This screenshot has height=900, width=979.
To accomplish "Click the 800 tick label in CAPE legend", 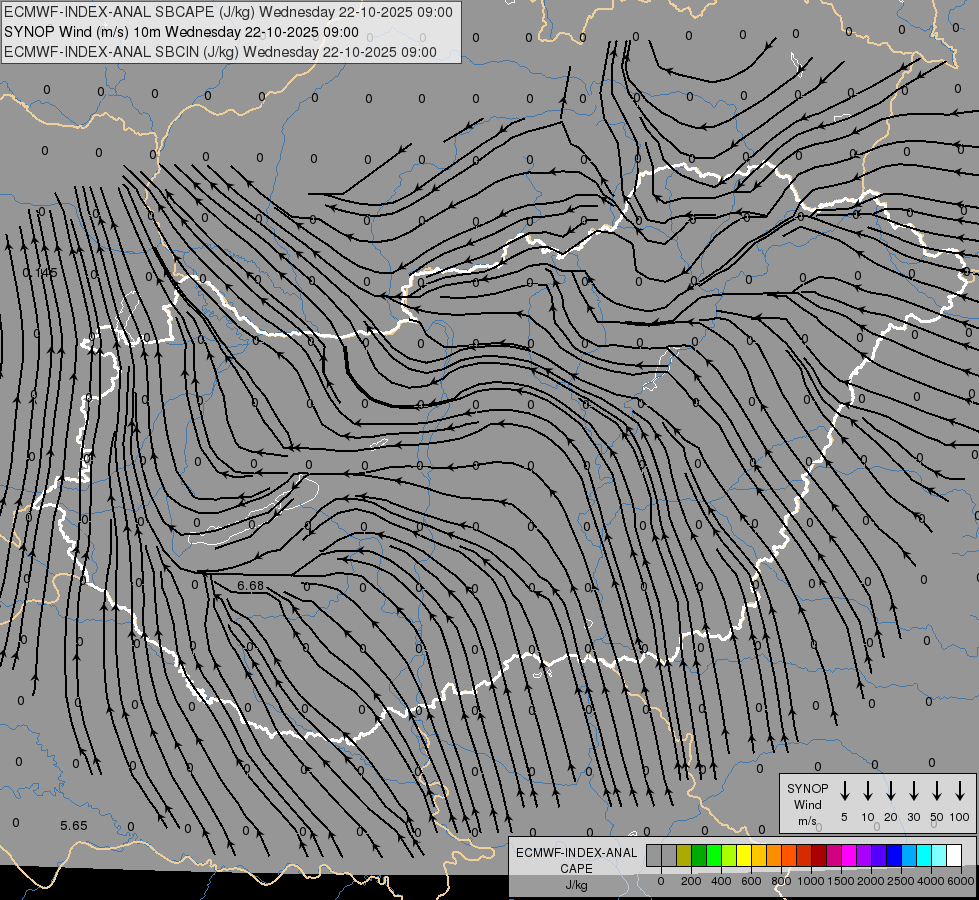I will tap(781, 881).
